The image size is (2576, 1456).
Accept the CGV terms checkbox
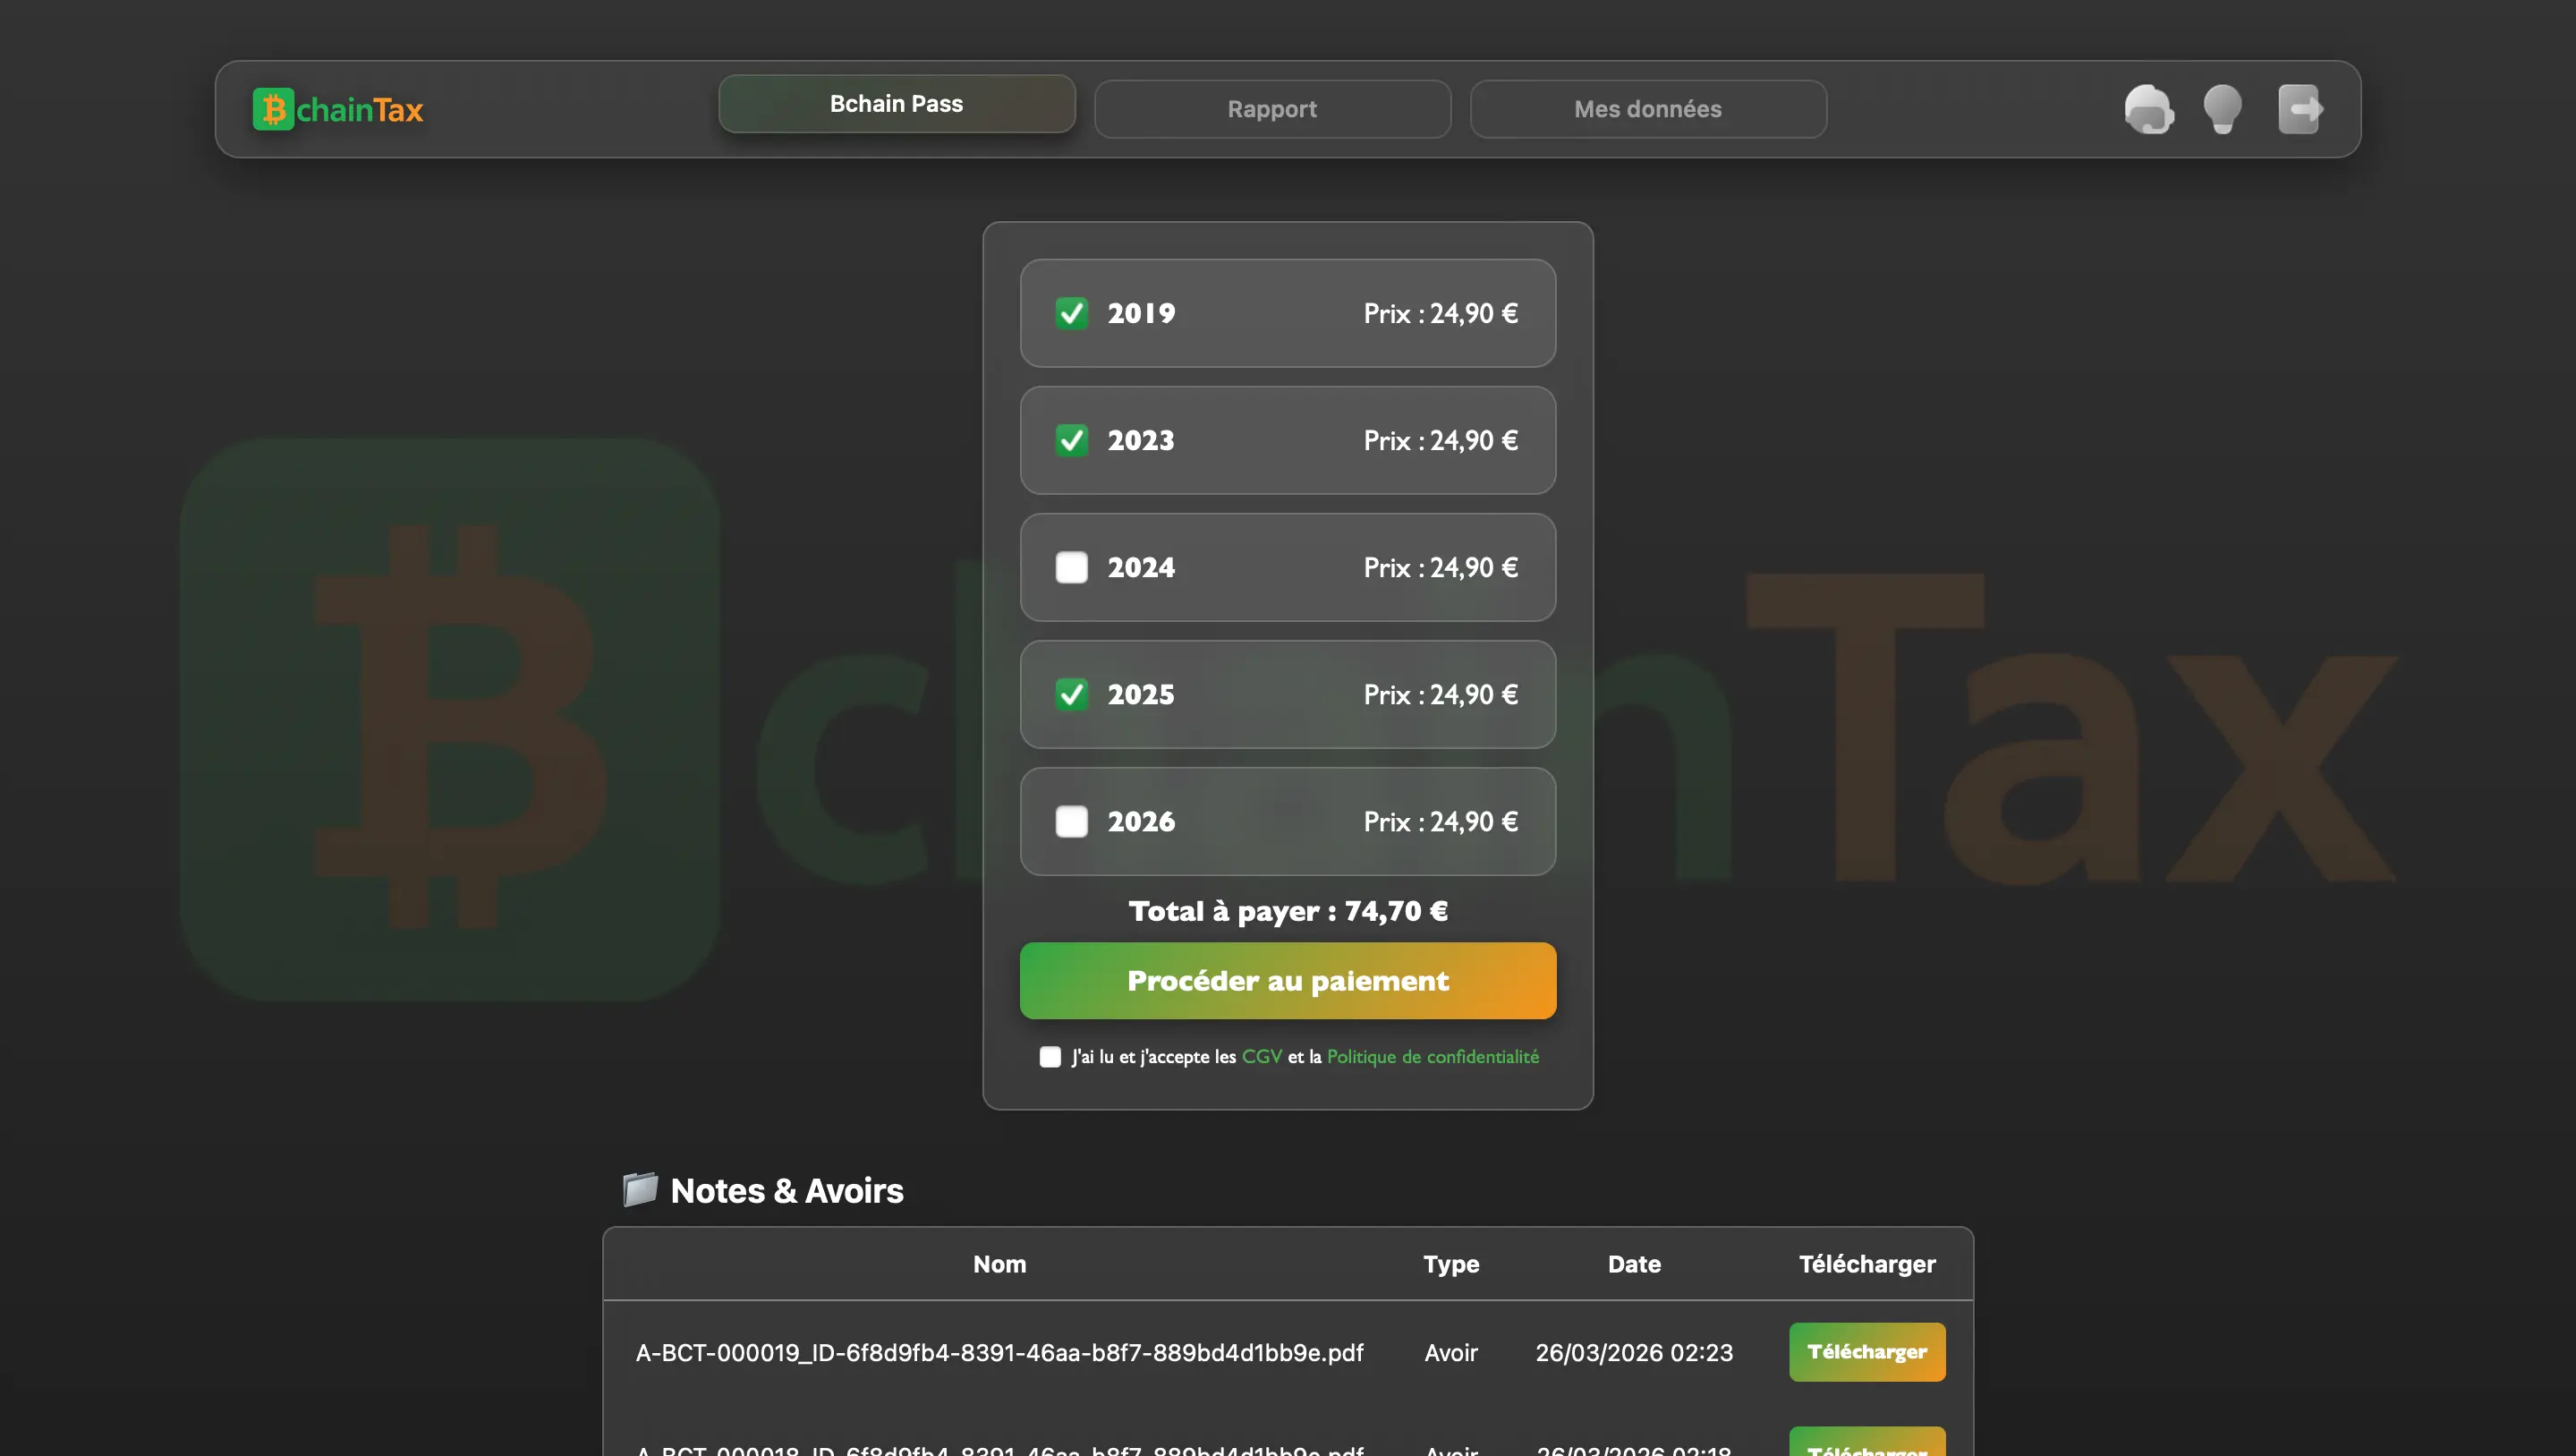click(x=1049, y=1057)
